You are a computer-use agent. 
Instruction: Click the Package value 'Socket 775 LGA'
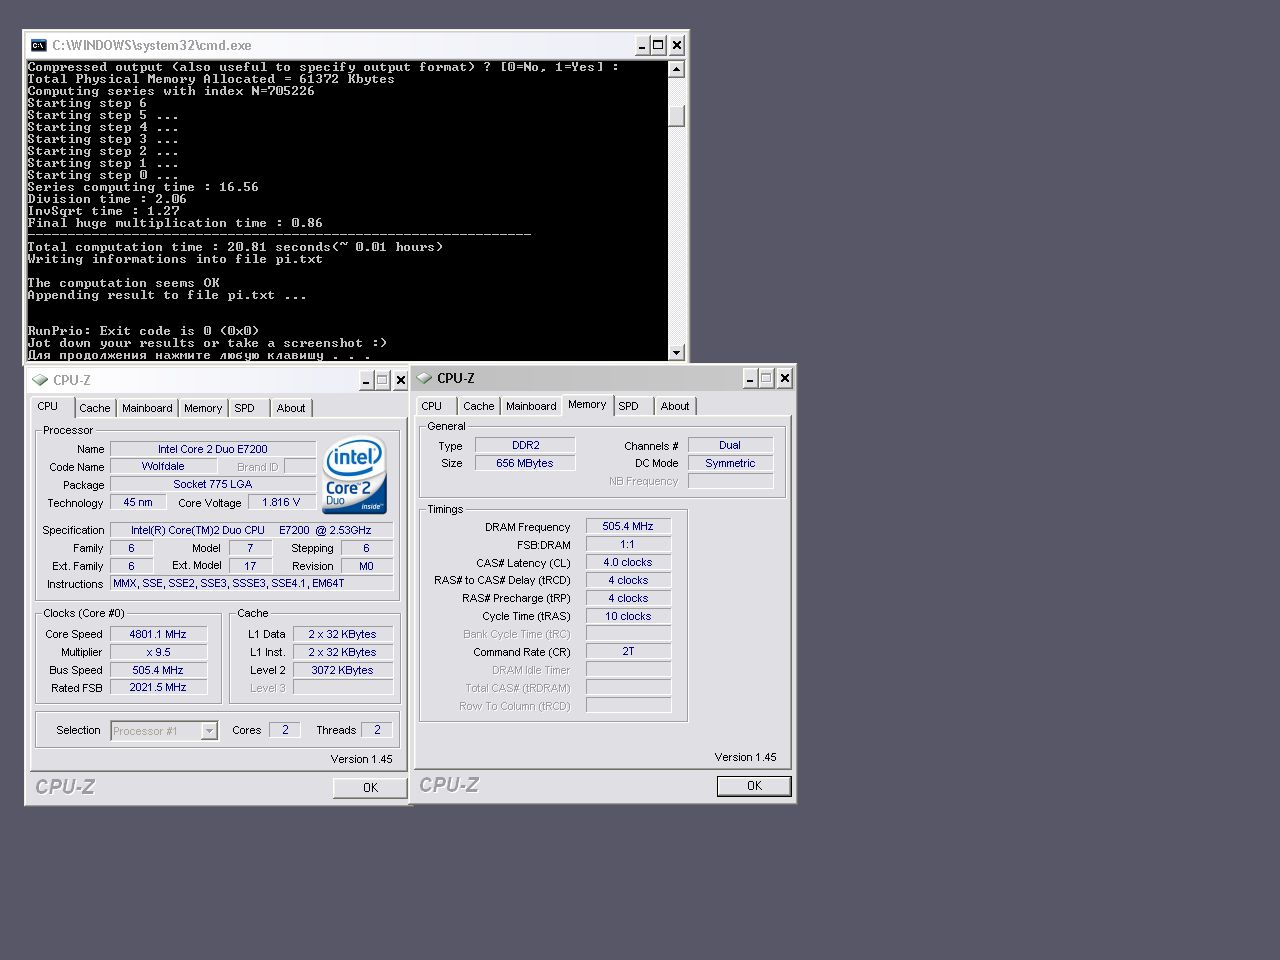coord(213,484)
